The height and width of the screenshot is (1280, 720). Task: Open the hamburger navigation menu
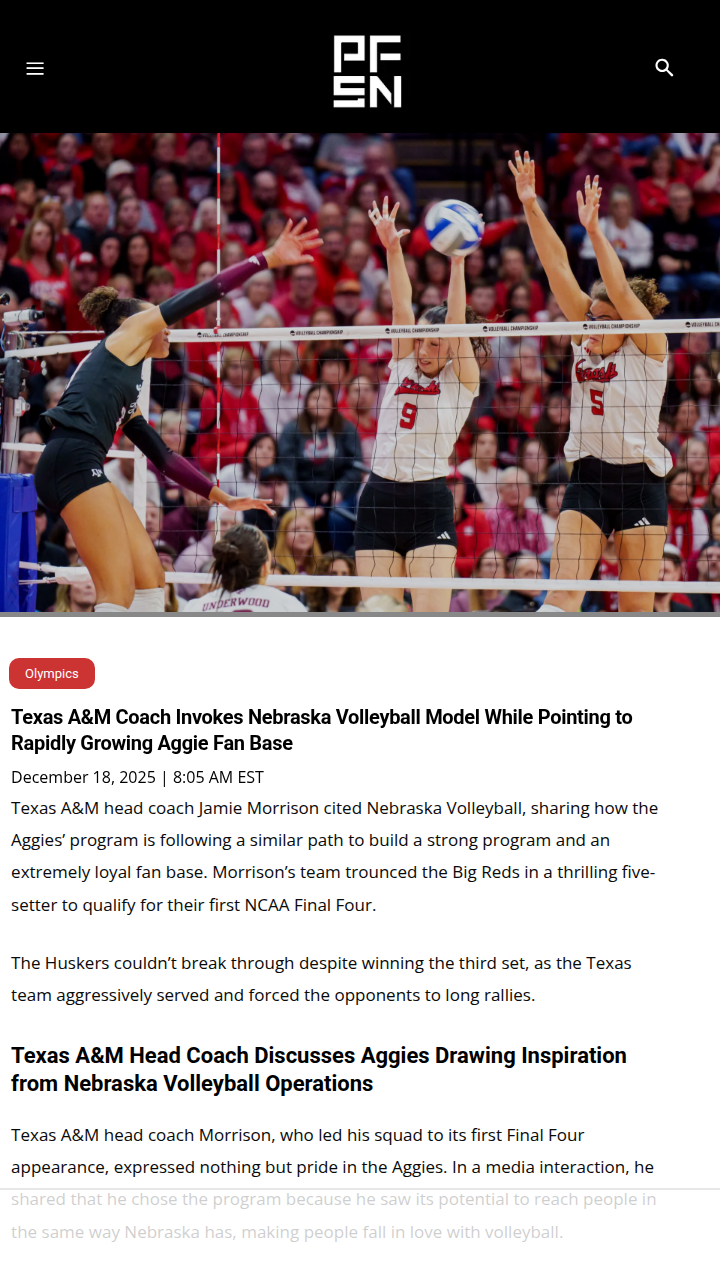[x=35, y=68]
